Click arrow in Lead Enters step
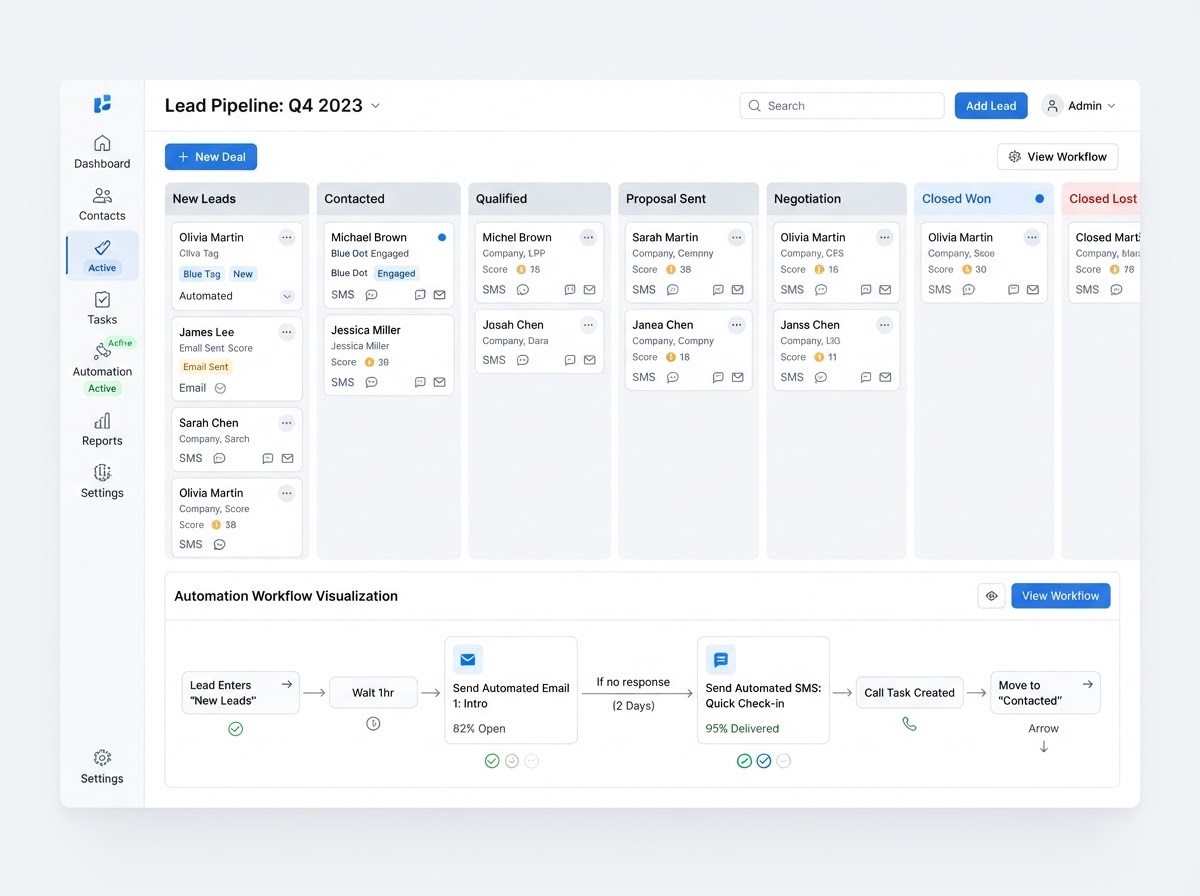Image resolution: width=1200 pixels, height=896 pixels. click(x=286, y=684)
